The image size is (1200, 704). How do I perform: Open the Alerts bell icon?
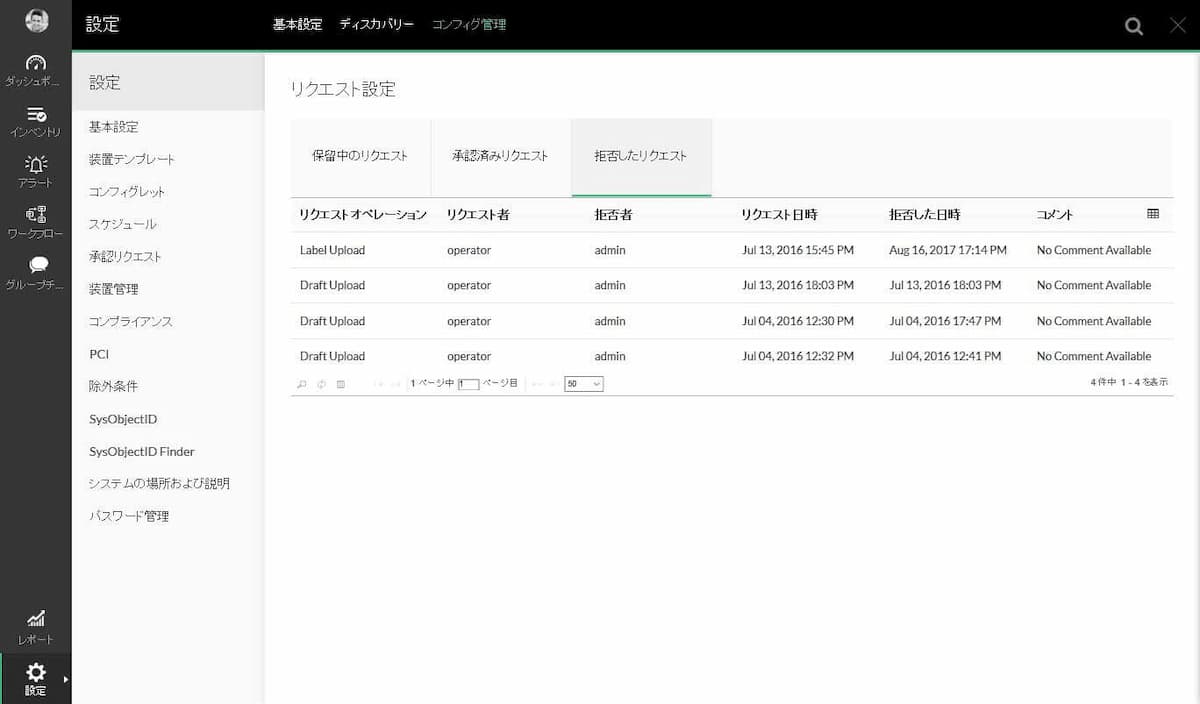coord(35,171)
